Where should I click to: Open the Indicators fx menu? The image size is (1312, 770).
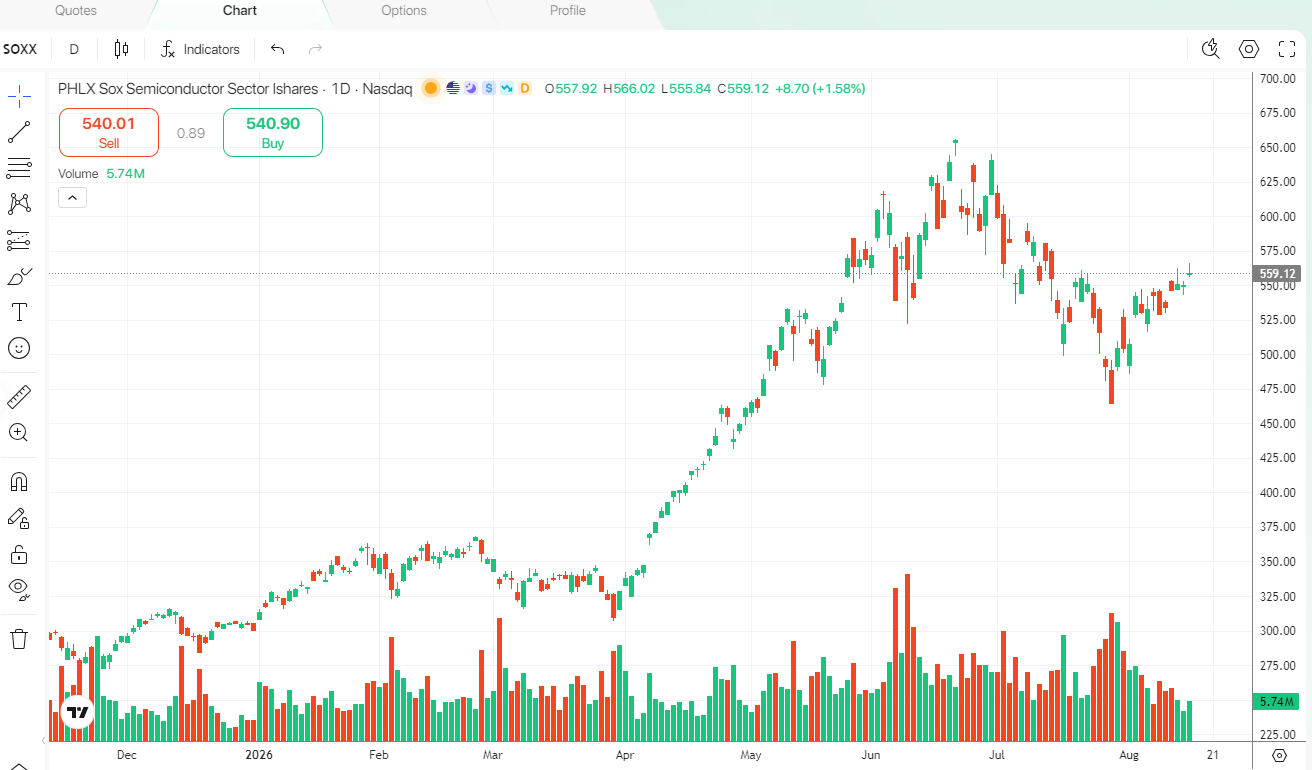pyautogui.click(x=201, y=49)
